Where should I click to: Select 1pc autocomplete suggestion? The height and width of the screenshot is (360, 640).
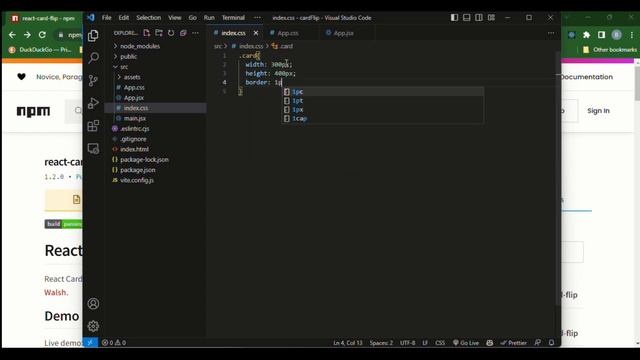(x=382, y=92)
